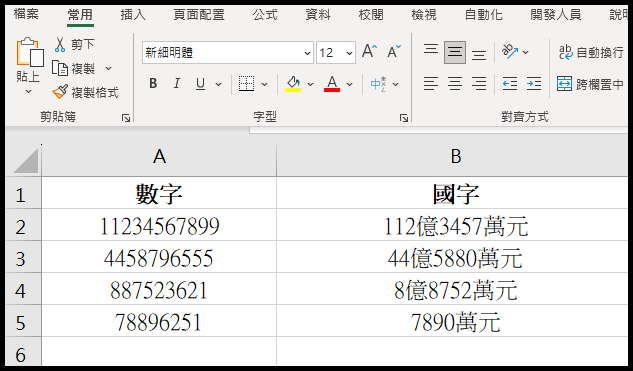This screenshot has width=633, height=371.
Task: Toggle Bold formatting
Action: pos(153,84)
